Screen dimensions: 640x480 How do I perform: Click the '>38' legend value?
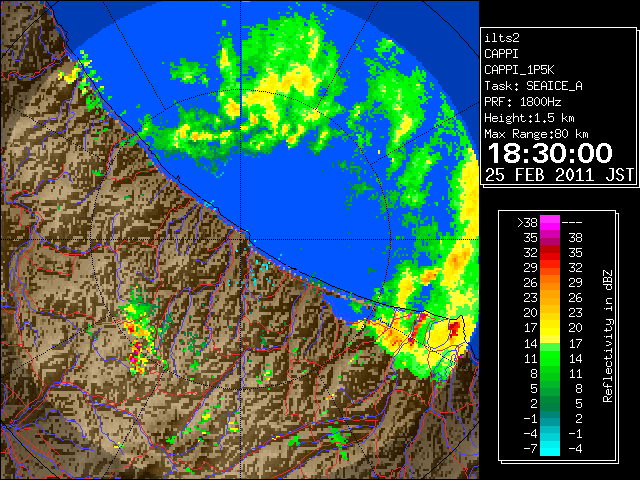(x=527, y=223)
